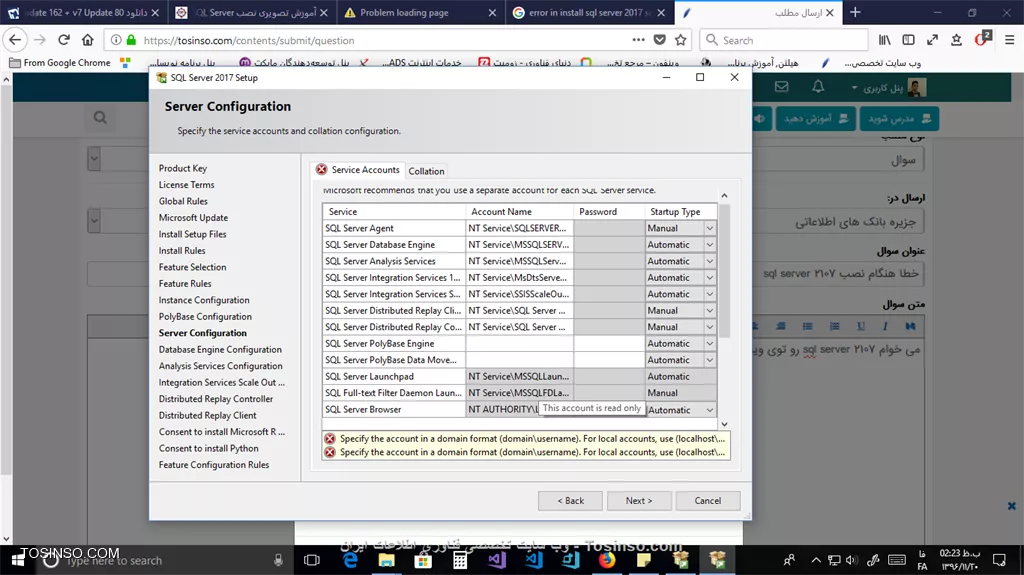Screen dimensions: 1024x575
Task: Click the password cell for SQL Server PolyBase Engine
Action: point(609,343)
